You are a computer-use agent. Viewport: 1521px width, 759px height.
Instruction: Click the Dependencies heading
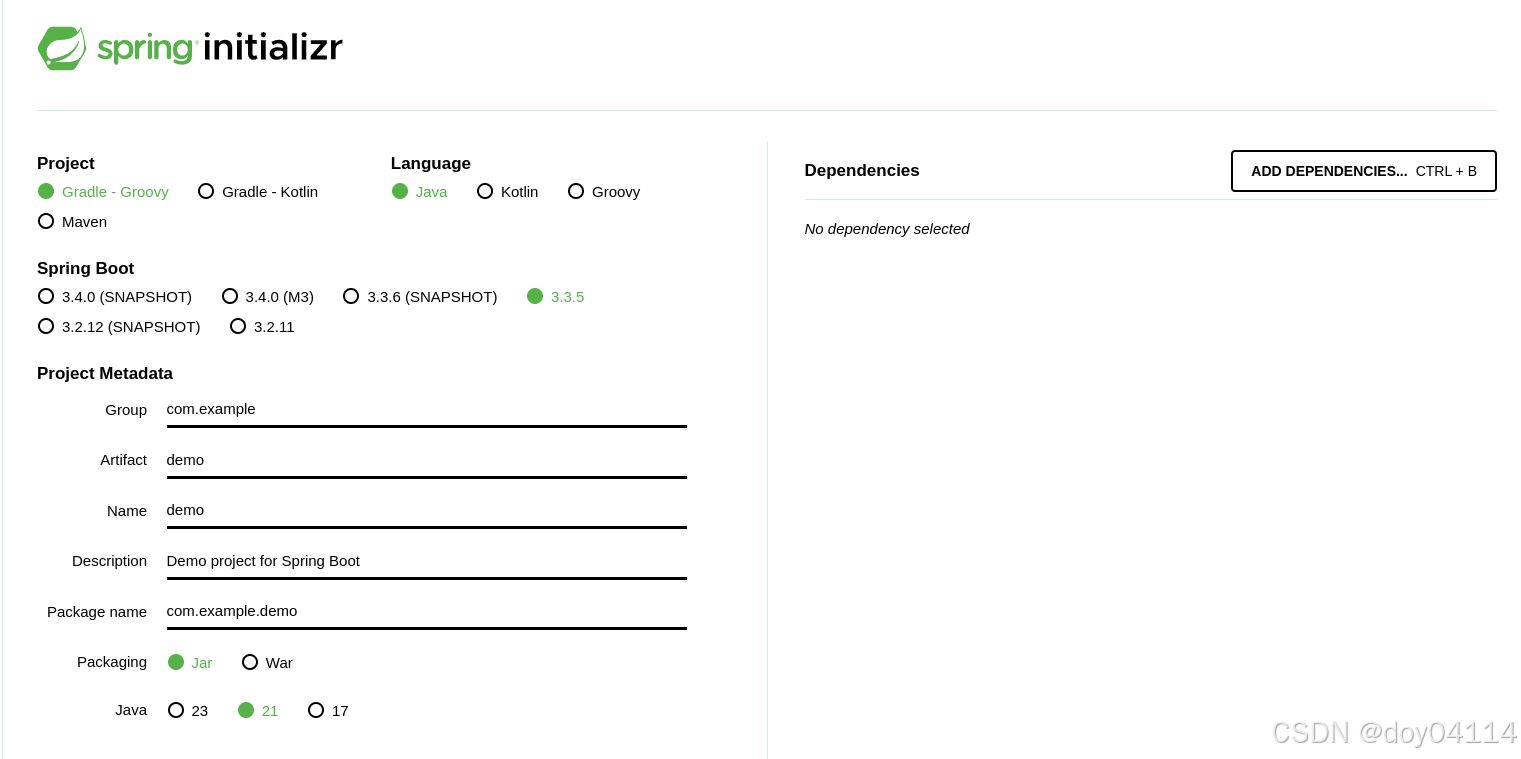click(x=862, y=171)
